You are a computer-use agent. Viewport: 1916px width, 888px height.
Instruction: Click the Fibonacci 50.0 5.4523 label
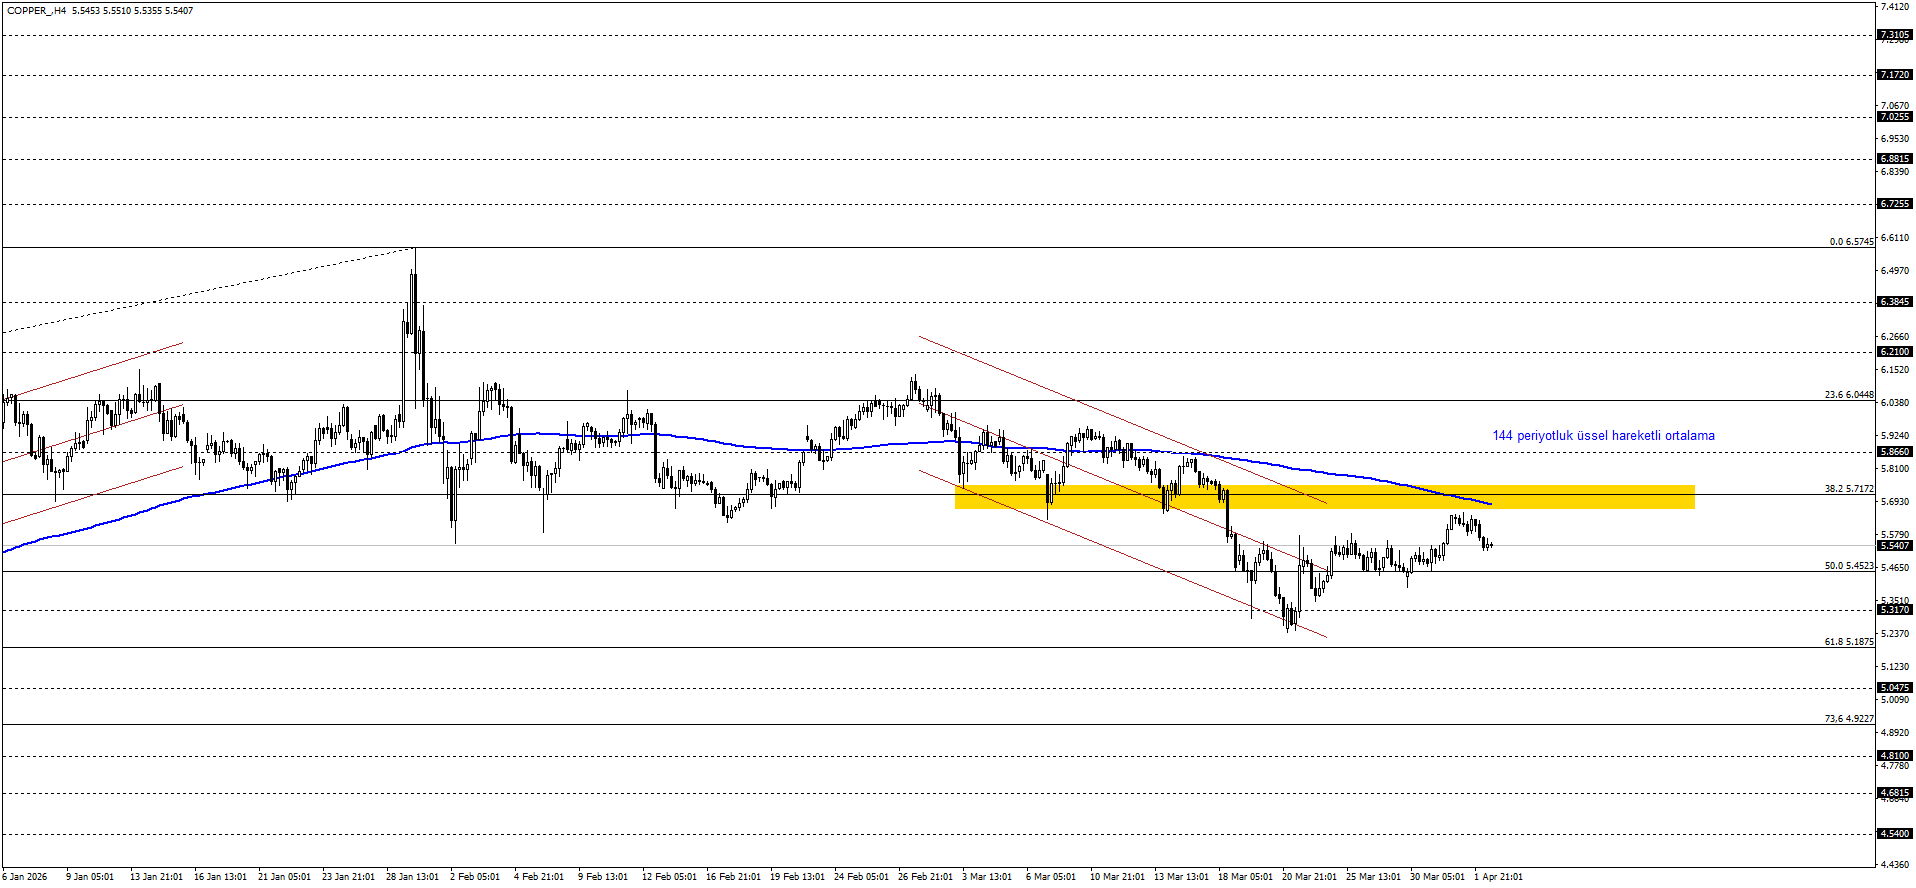click(x=1848, y=566)
